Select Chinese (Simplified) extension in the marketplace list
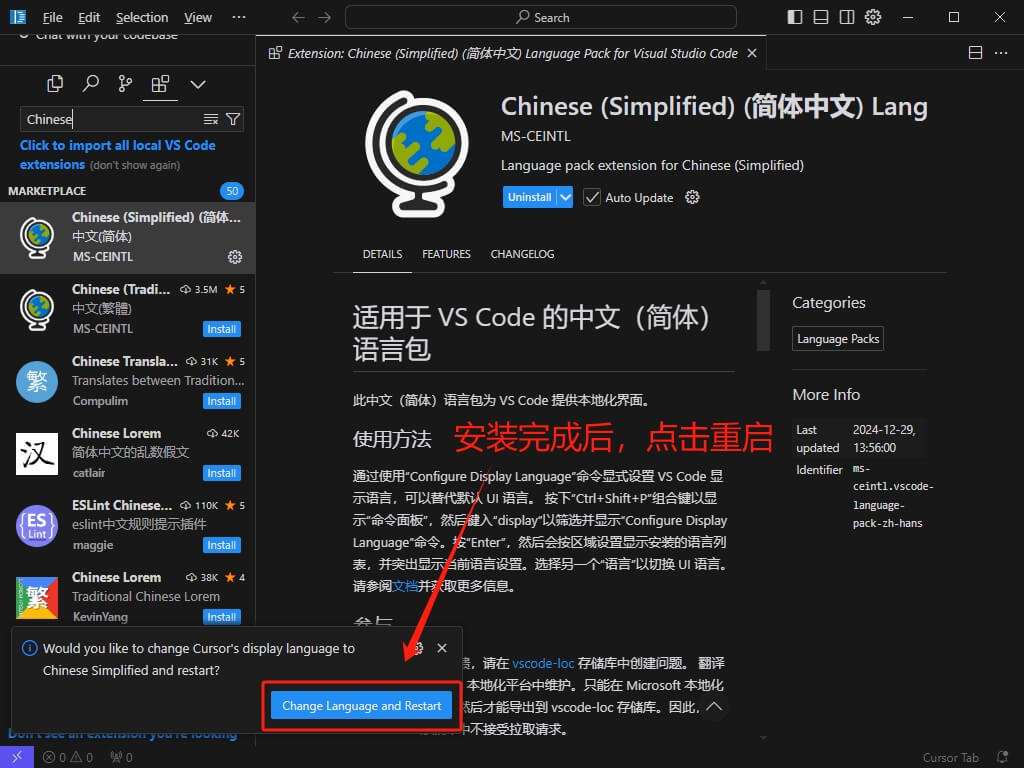This screenshot has height=768, width=1024. [127, 238]
